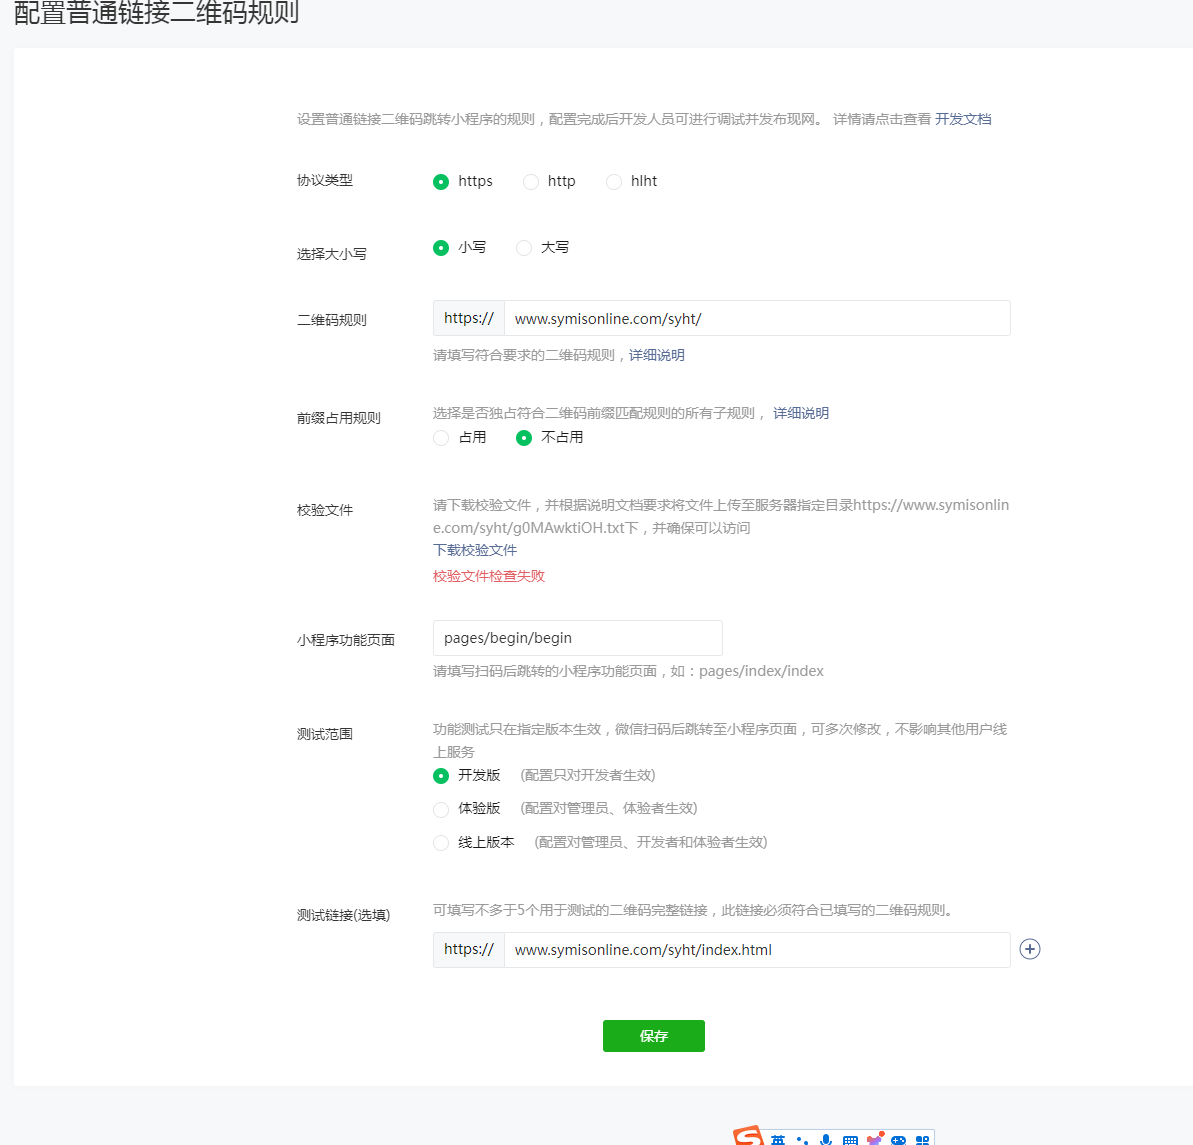Click hint text mentioning pages/index/index

(x=628, y=671)
